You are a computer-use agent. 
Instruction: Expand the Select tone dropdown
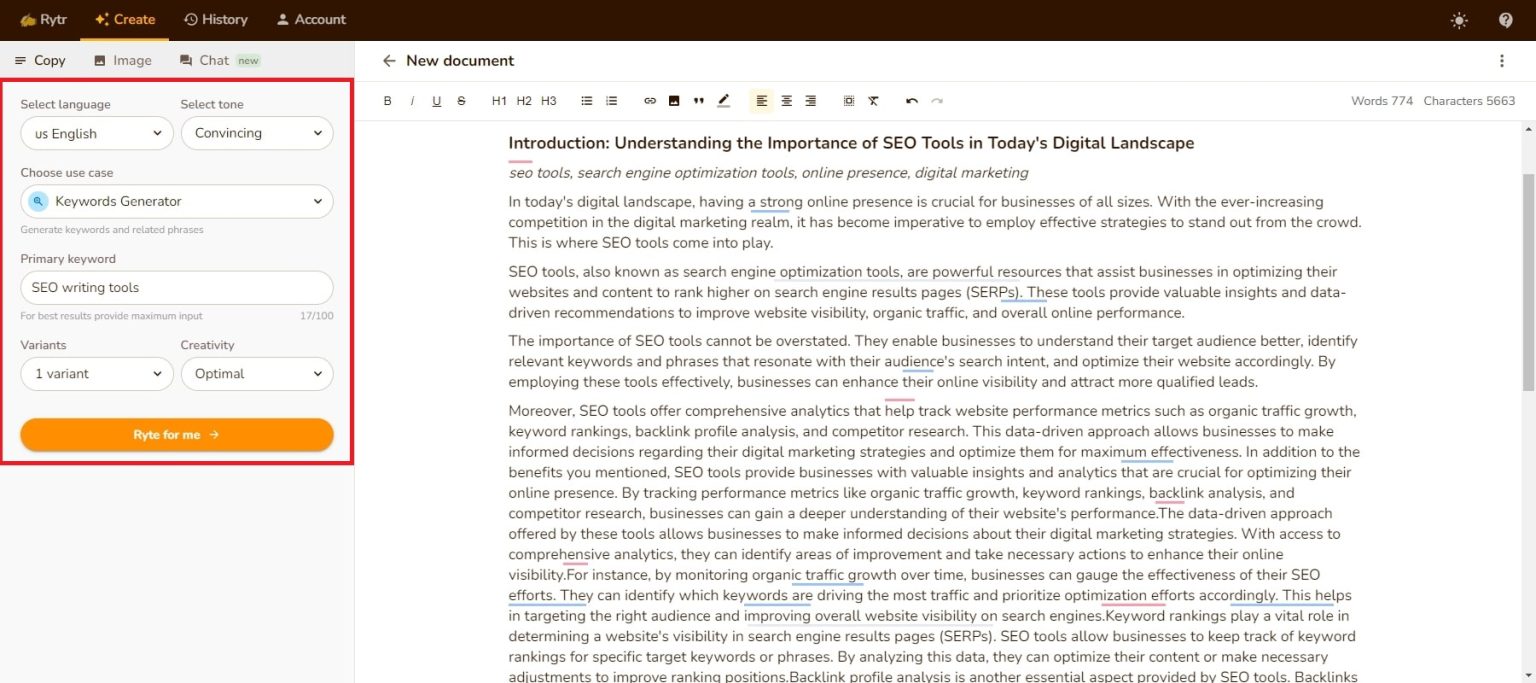point(257,133)
